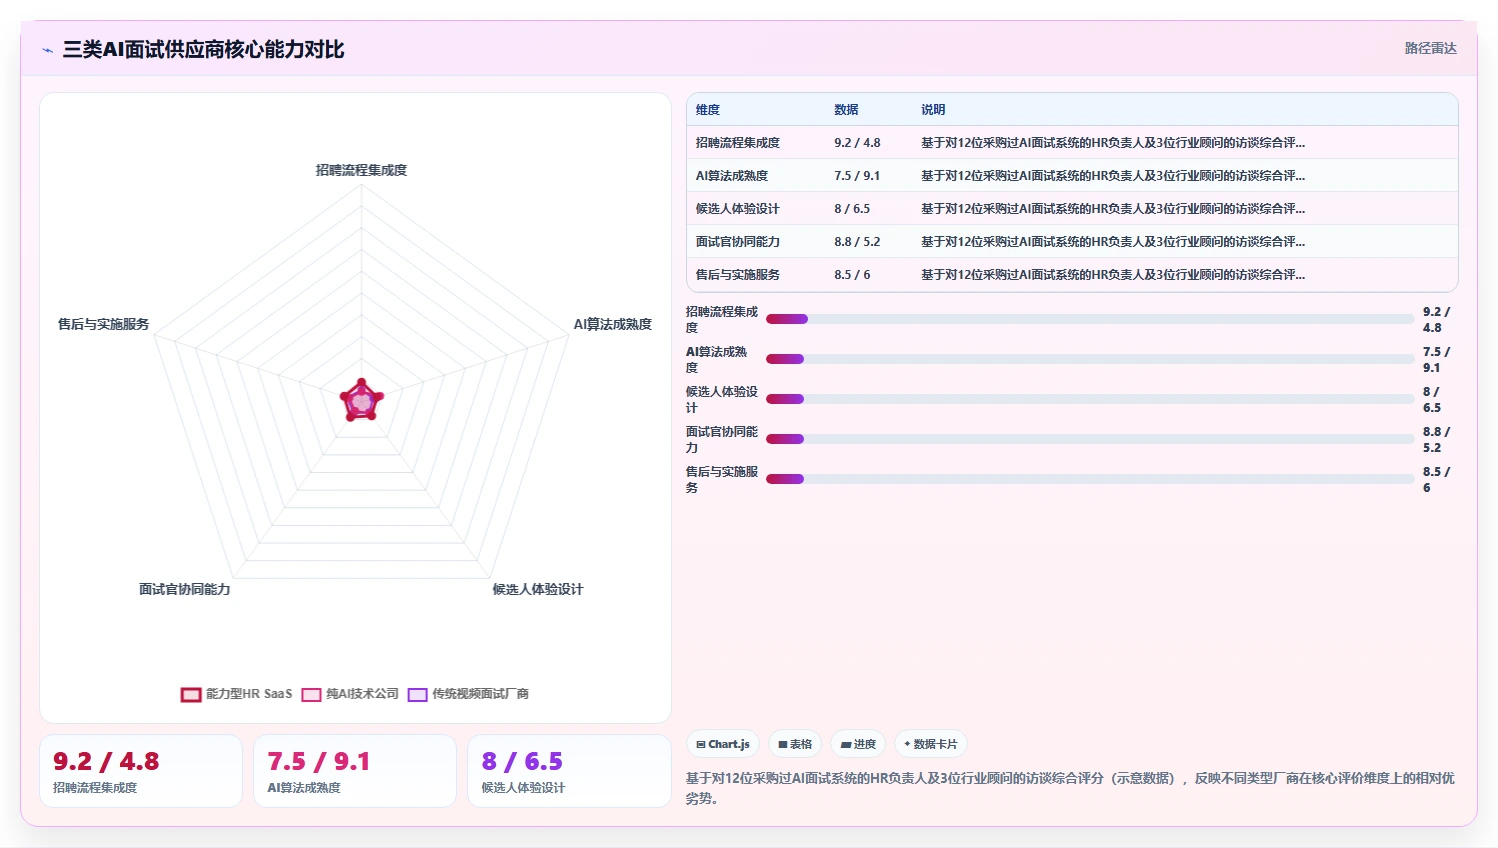1498x848 pixels.
Task: Click the 8.5 / 6 table cell
Action: tap(852, 275)
